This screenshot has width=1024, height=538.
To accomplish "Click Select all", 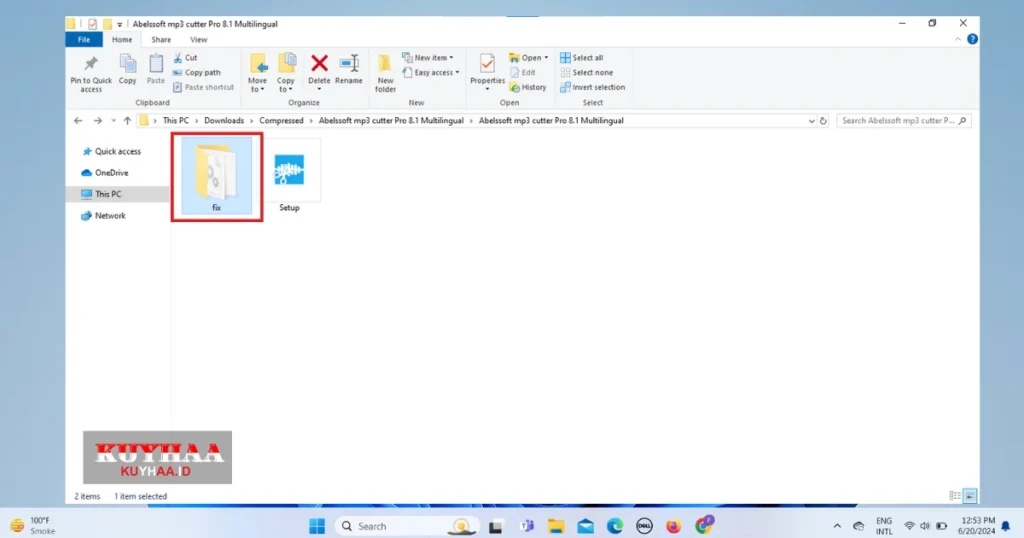I will [581, 57].
